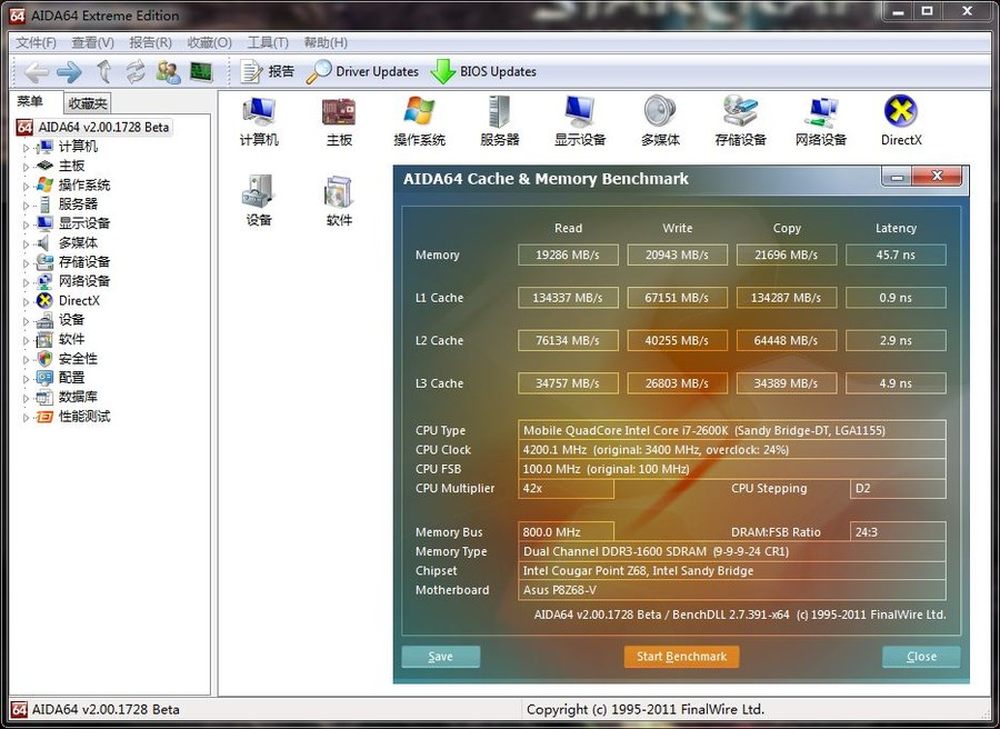Image resolution: width=1000 pixels, height=729 pixels.
Task: Select 软件 in the left tree
Action: pos(71,339)
